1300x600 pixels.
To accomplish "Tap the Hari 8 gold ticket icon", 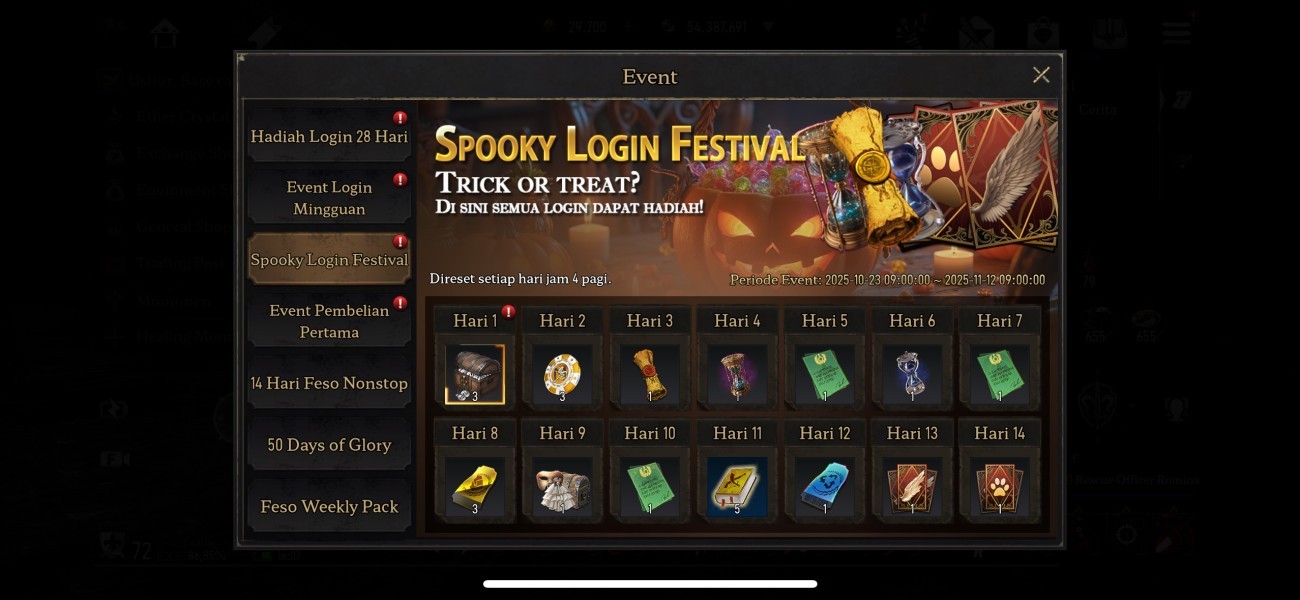I will click(475, 487).
